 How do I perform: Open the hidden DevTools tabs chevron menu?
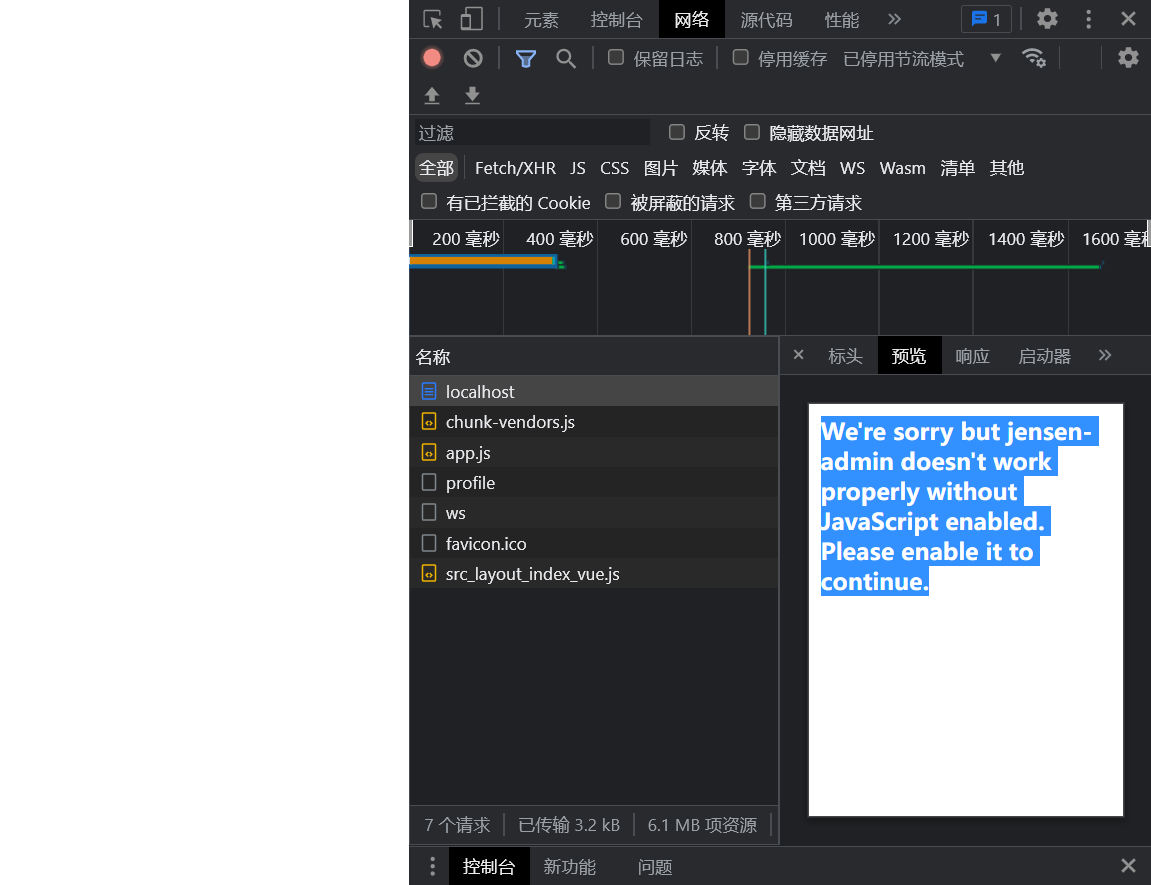(894, 19)
